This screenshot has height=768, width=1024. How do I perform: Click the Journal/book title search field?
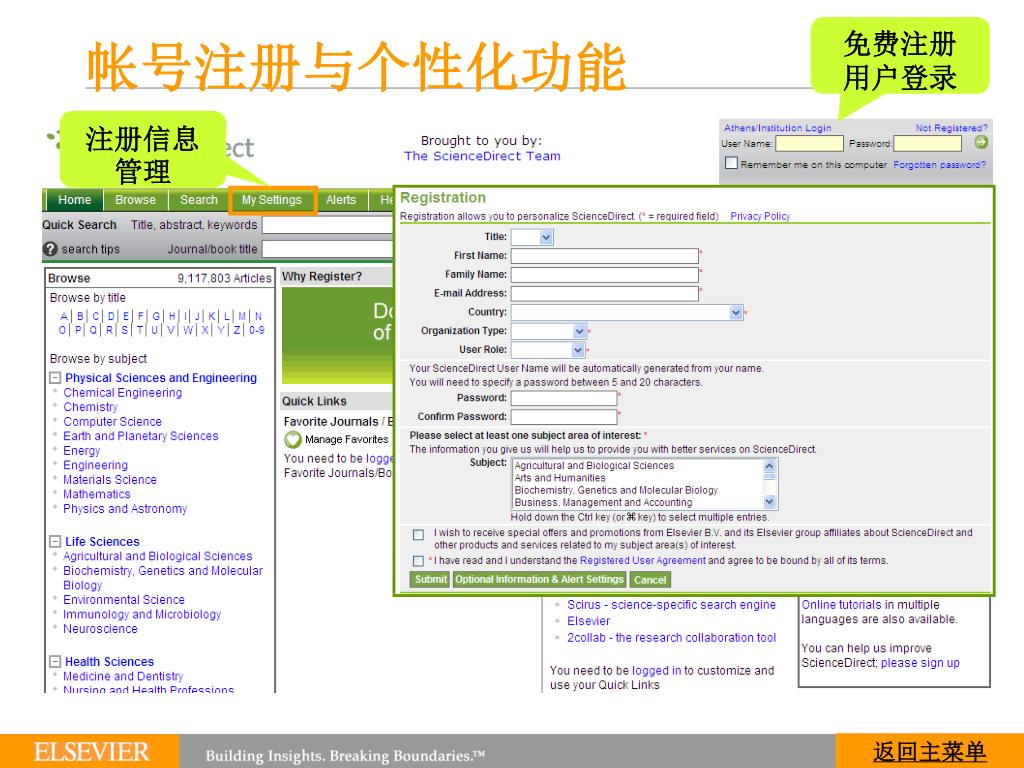[327, 249]
